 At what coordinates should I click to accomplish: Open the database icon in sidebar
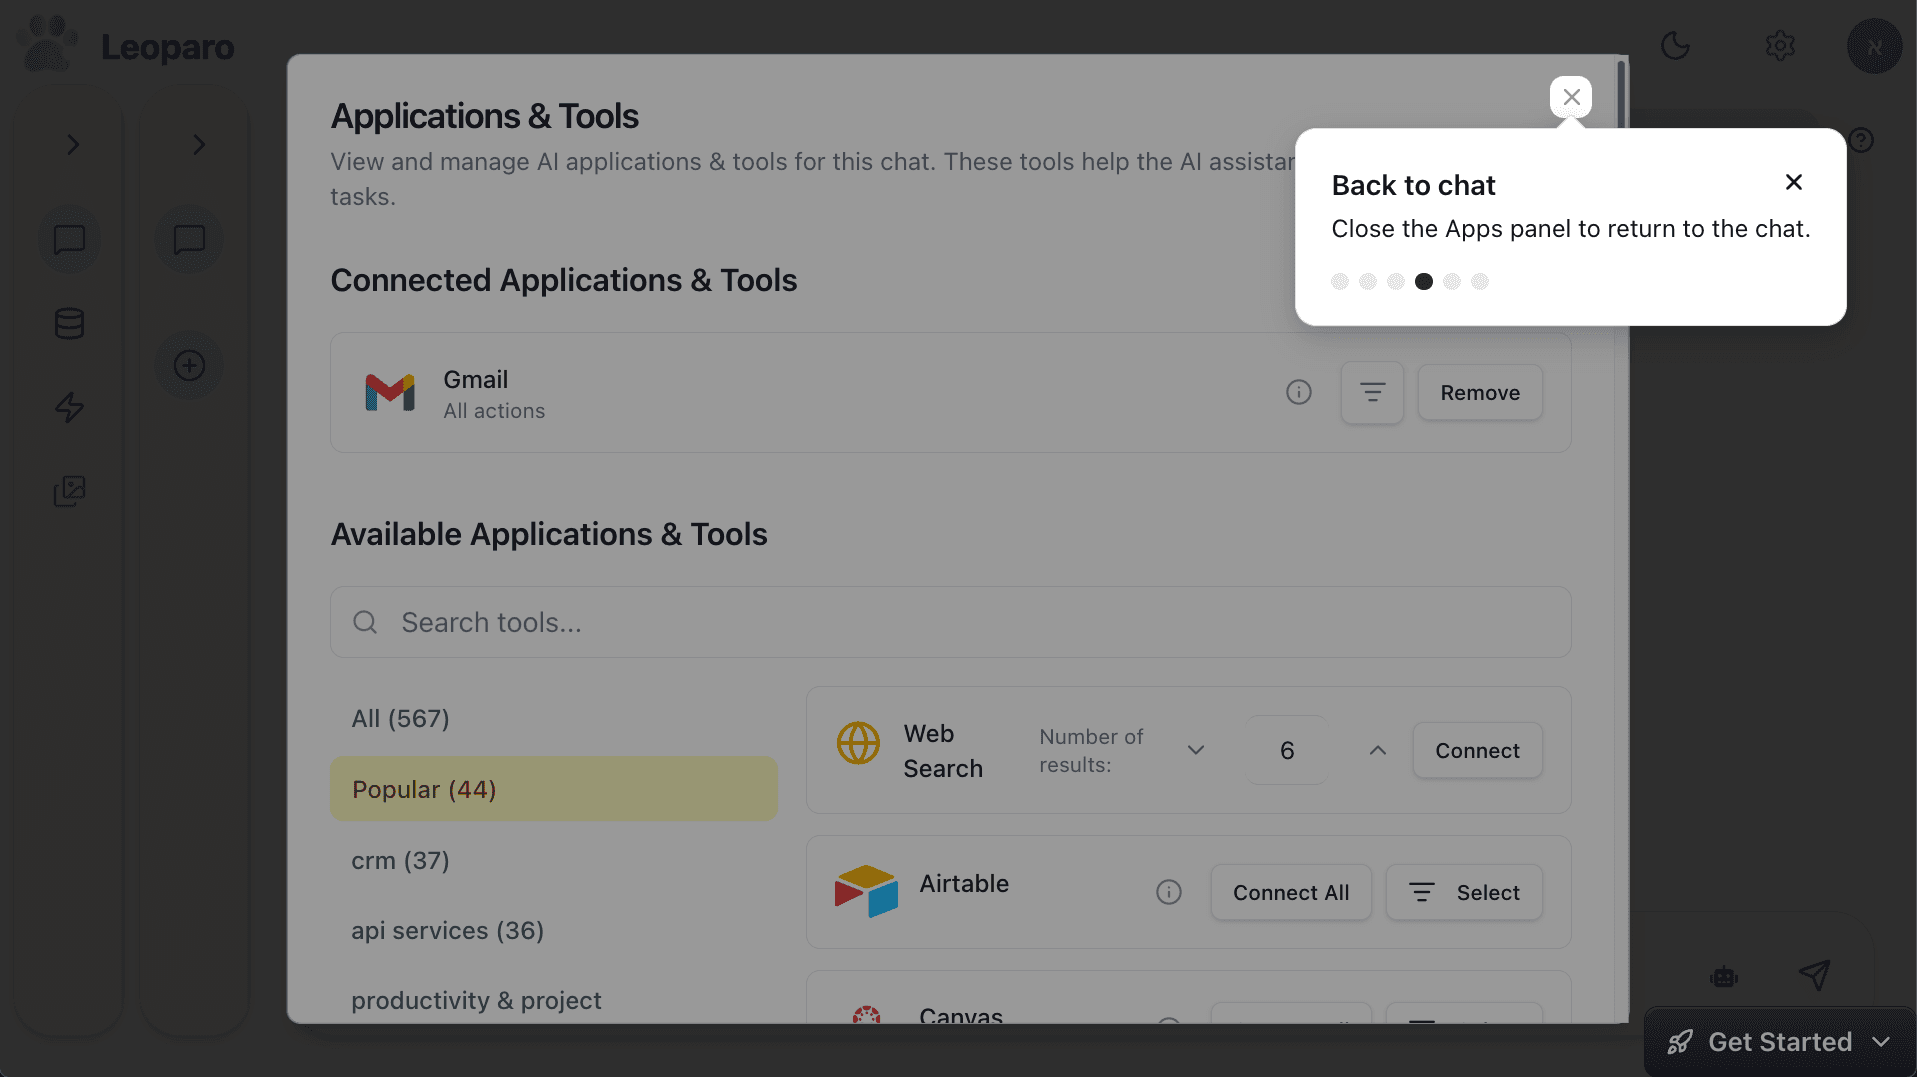(x=69, y=324)
